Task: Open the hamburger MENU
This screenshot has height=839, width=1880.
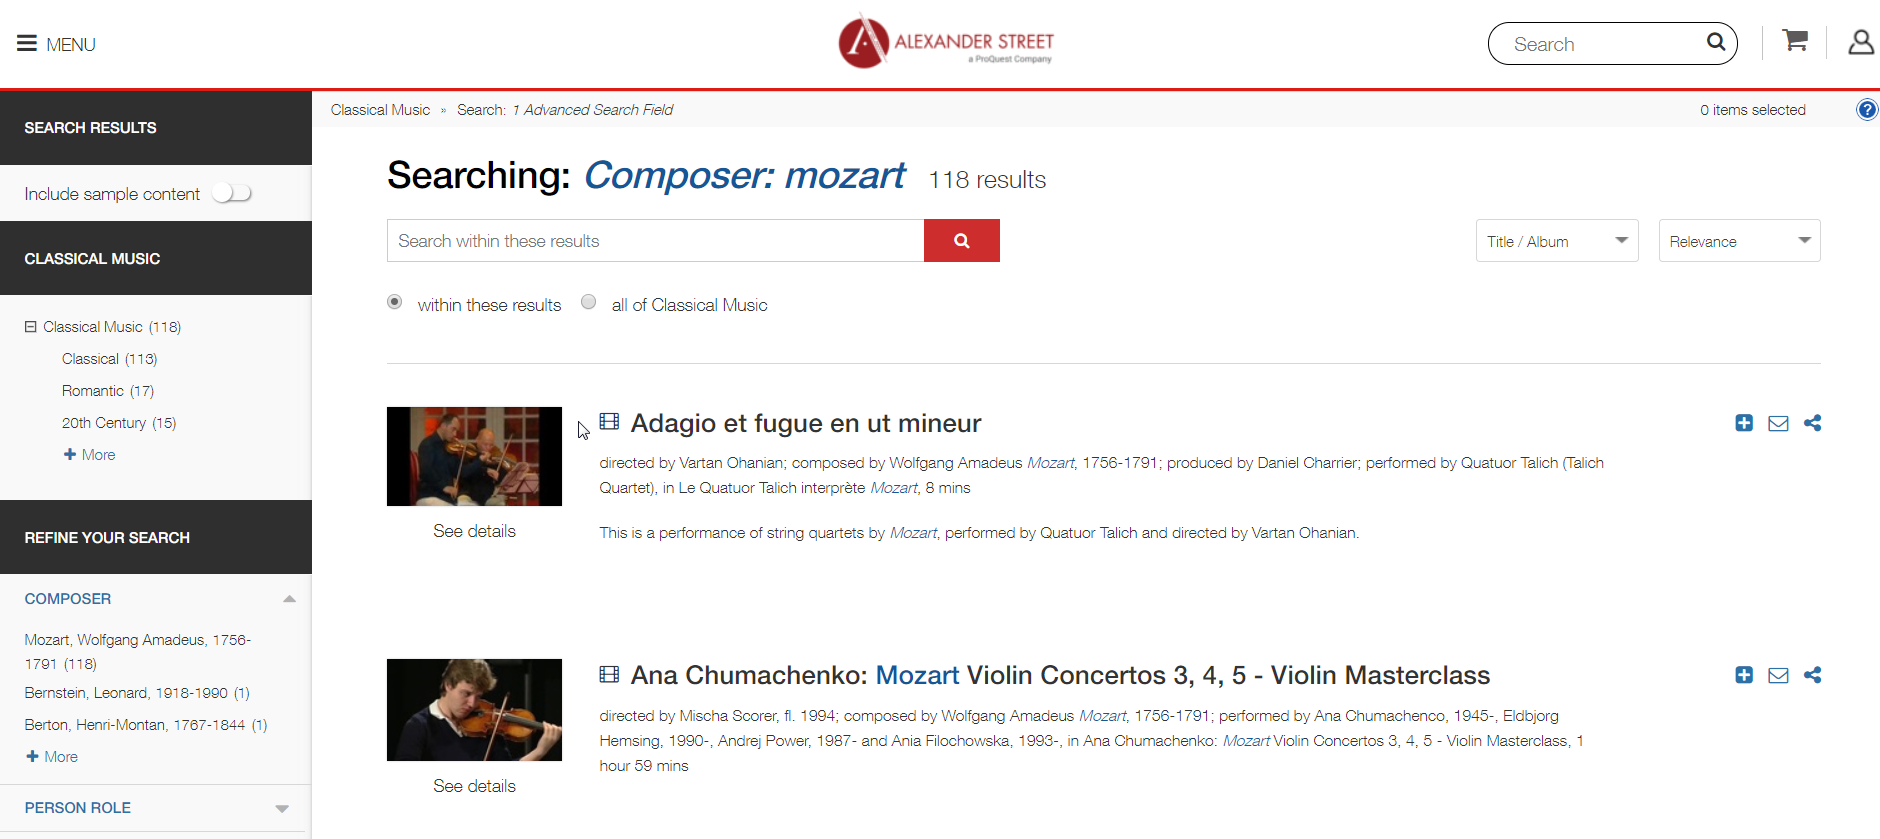Action: pos(56,44)
